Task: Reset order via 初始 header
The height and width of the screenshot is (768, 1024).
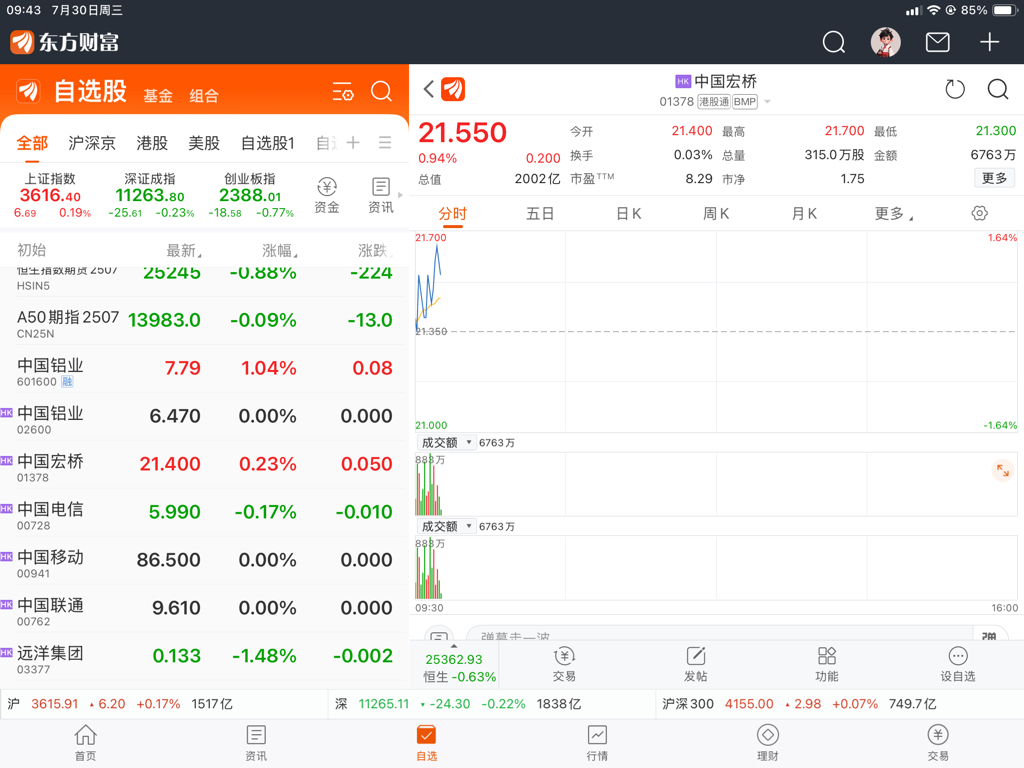Action: click(x=31, y=250)
